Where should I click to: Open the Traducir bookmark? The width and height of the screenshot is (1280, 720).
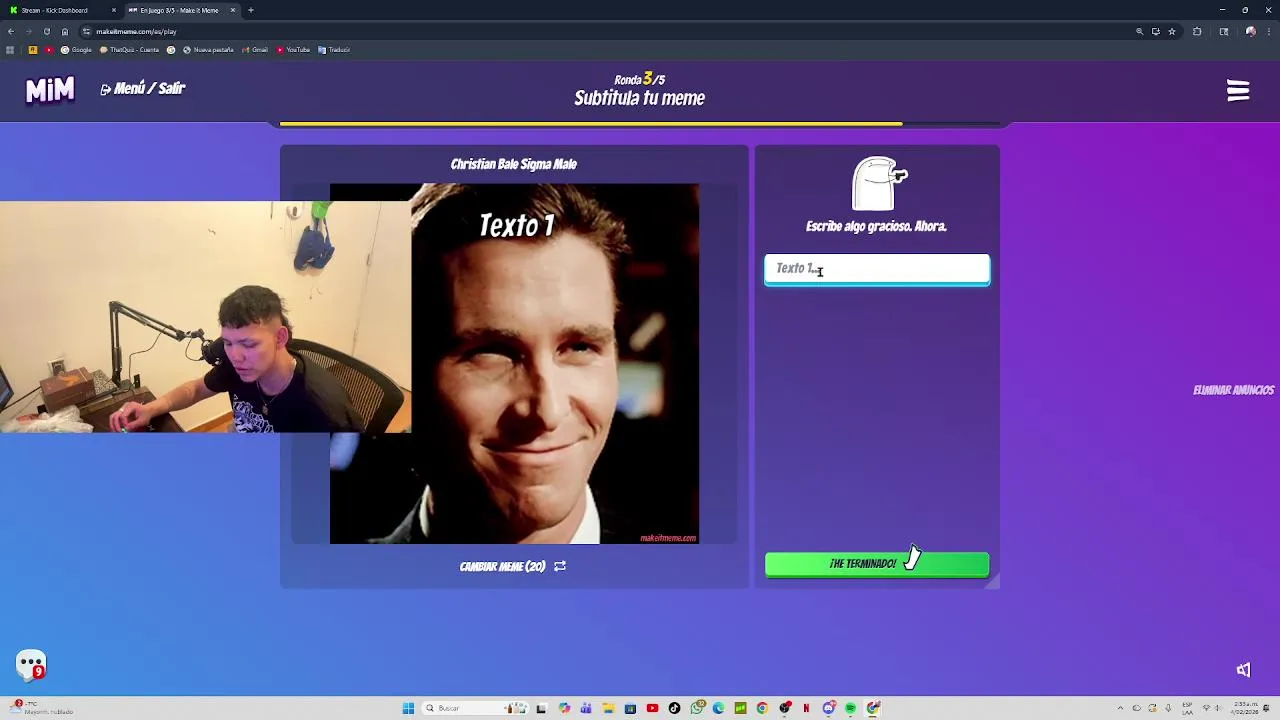coord(334,50)
